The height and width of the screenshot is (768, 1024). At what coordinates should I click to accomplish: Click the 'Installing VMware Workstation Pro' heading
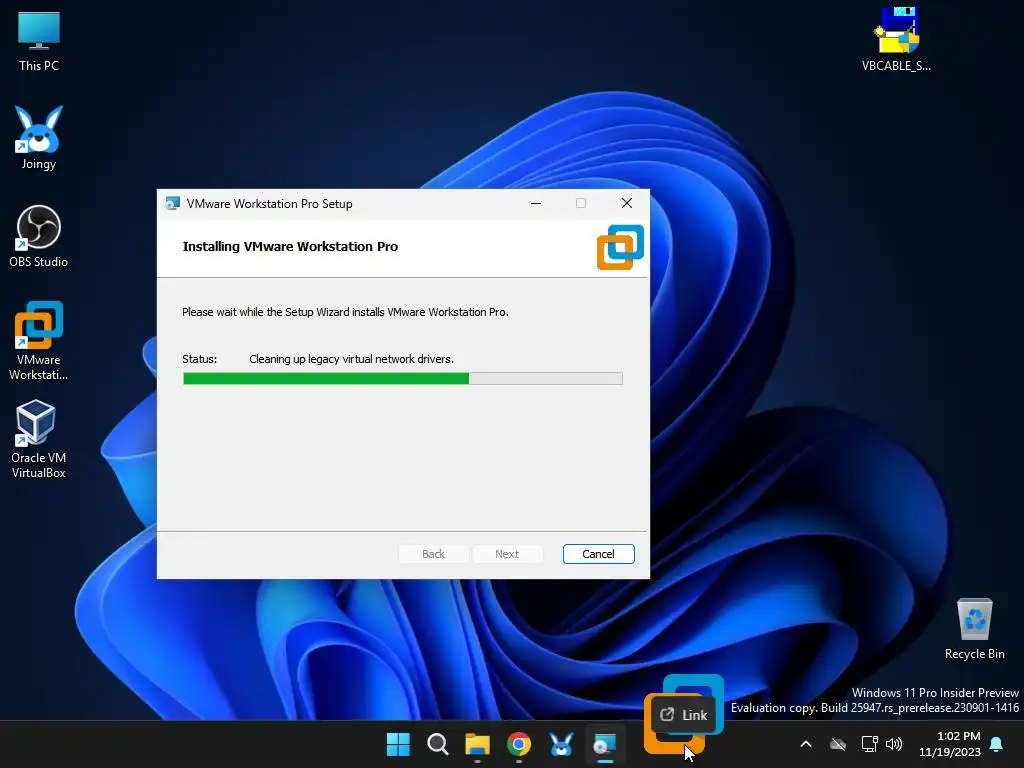pyautogui.click(x=290, y=247)
